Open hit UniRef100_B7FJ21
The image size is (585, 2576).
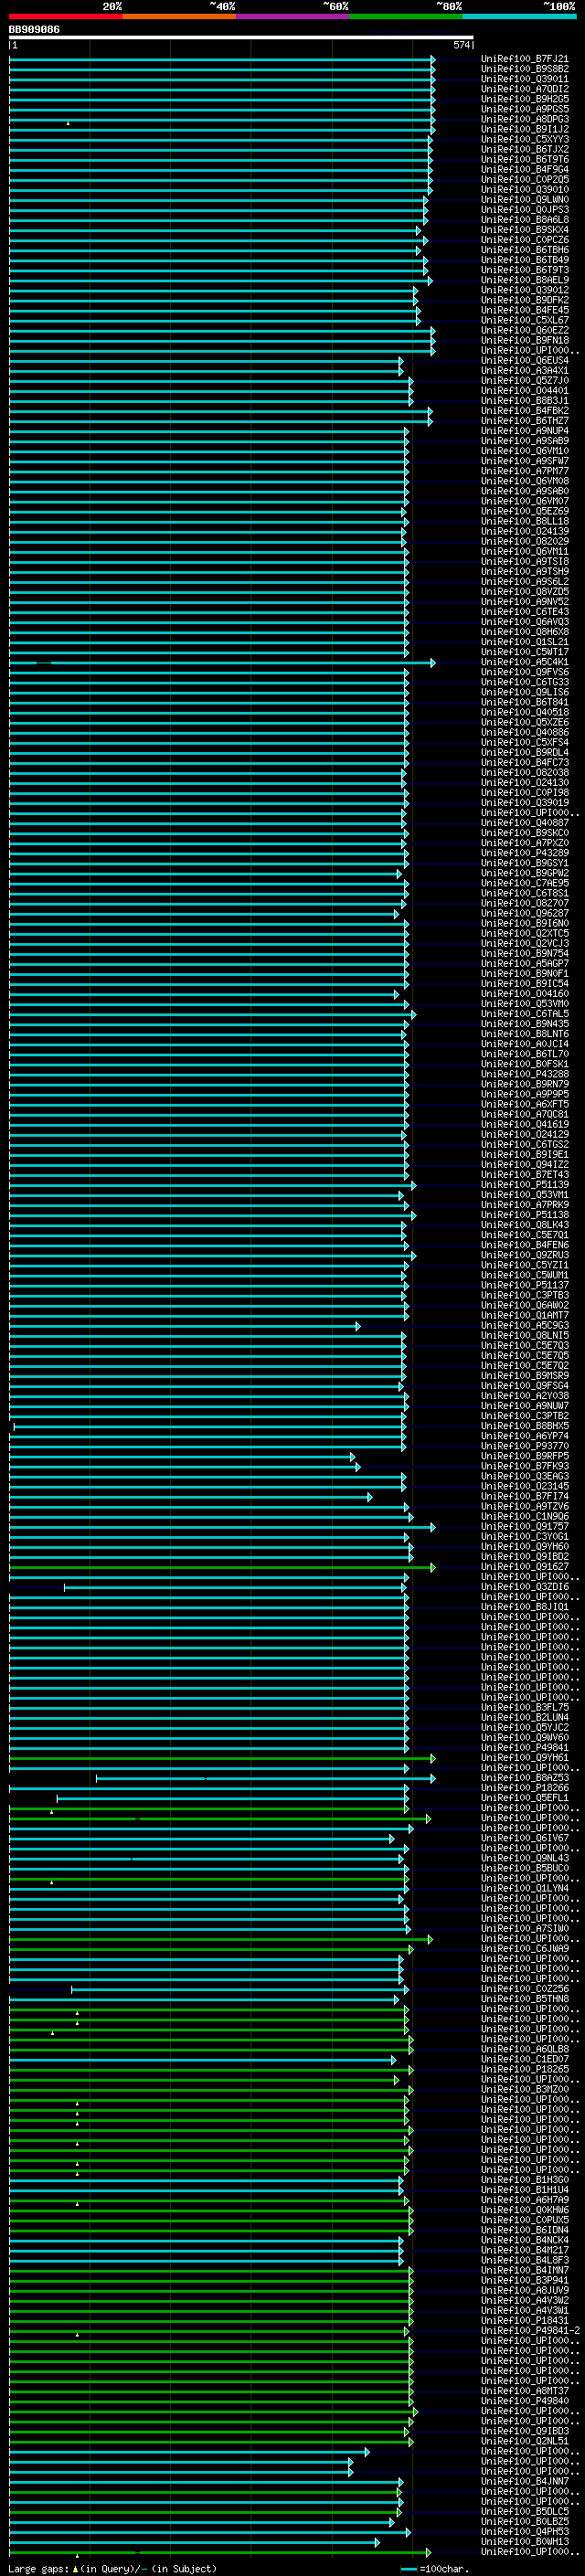coord(525,59)
